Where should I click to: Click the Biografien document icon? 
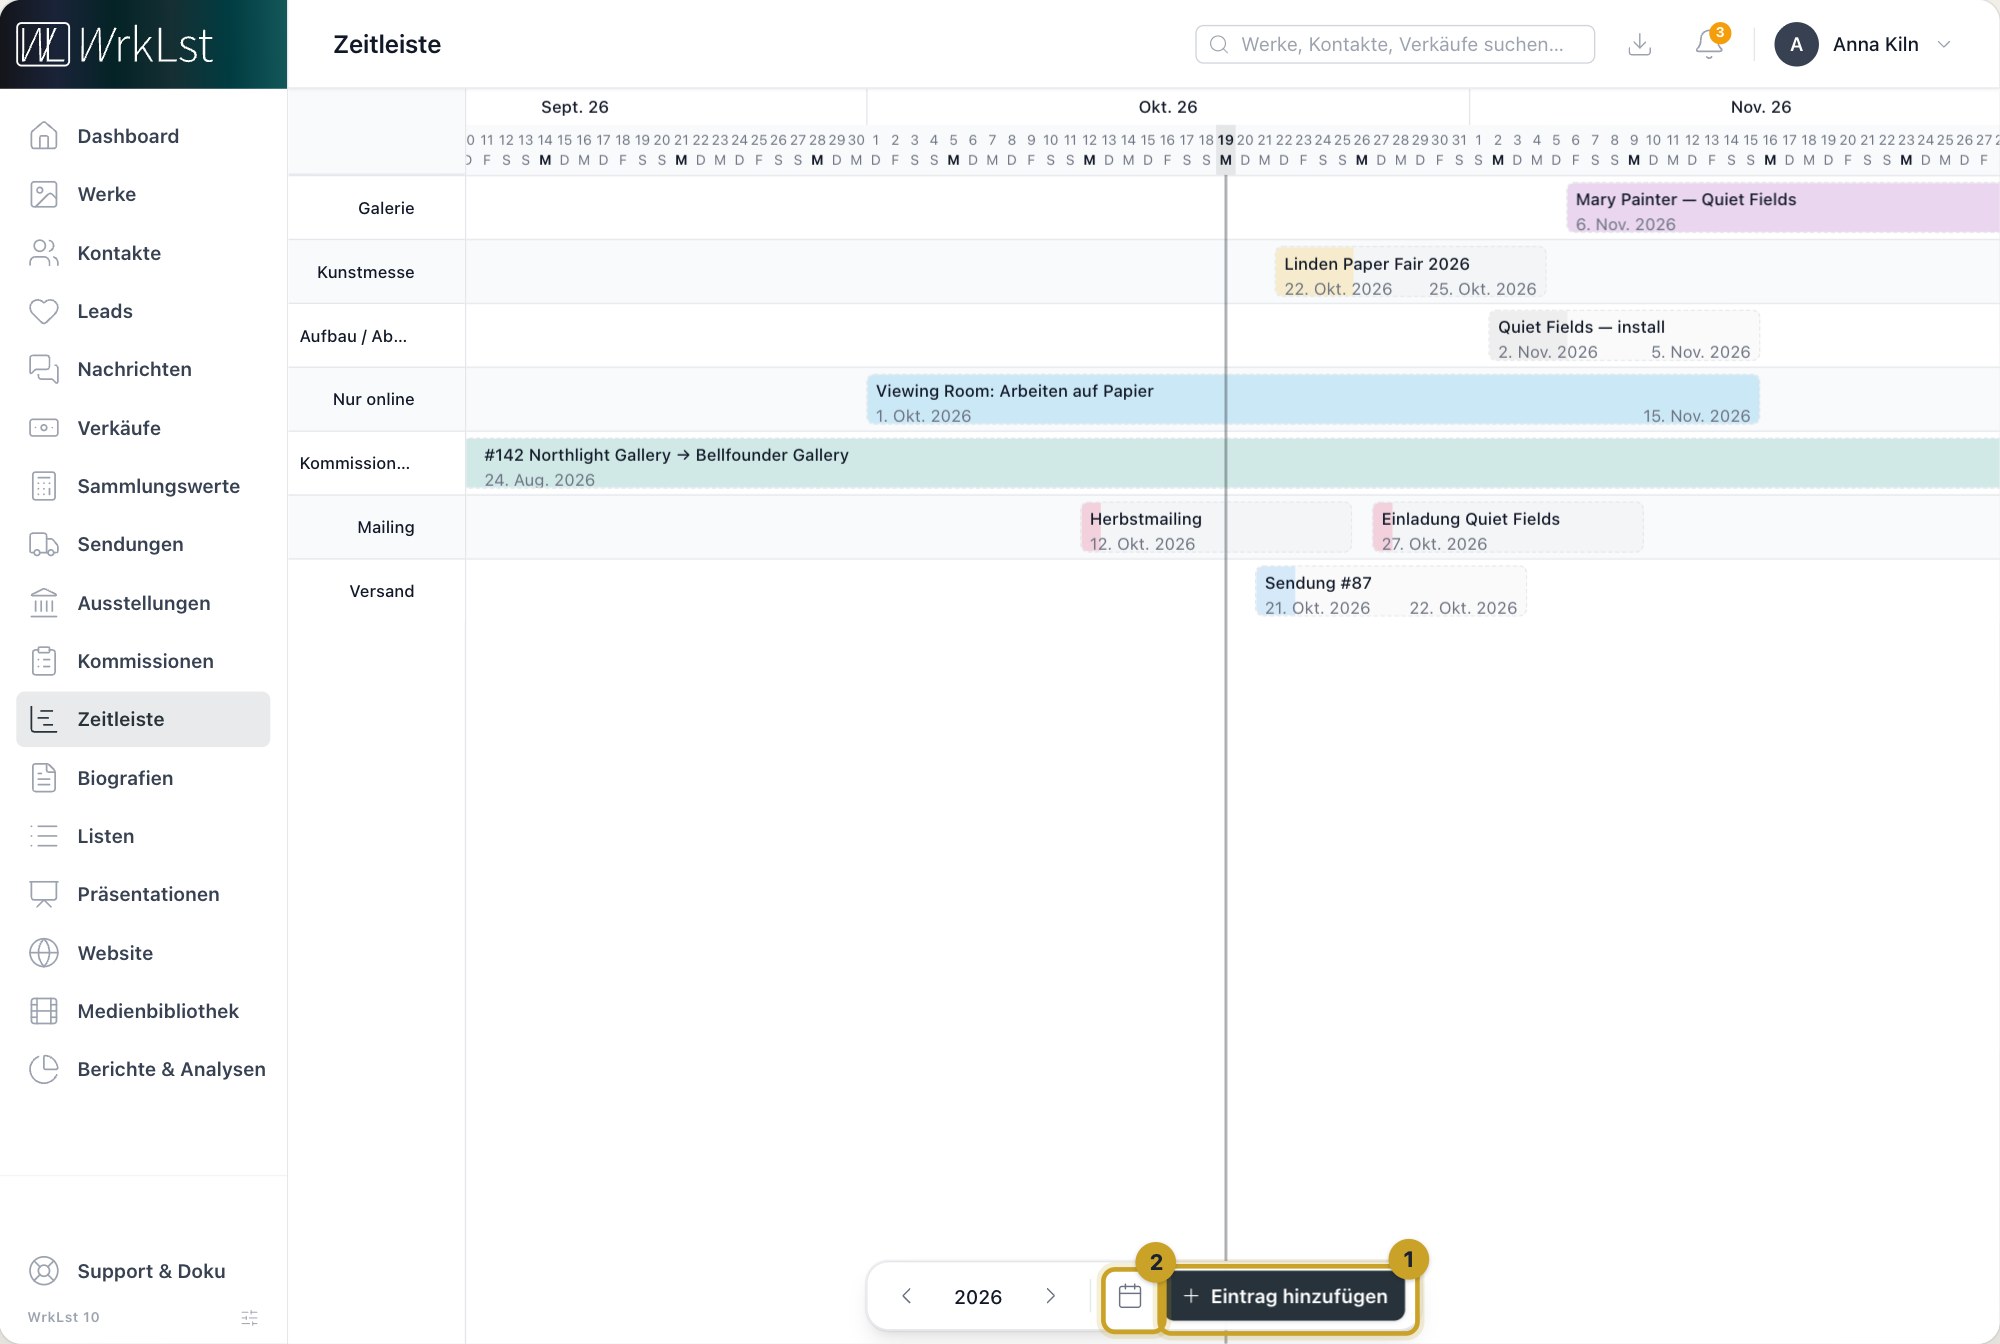click(x=44, y=778)
